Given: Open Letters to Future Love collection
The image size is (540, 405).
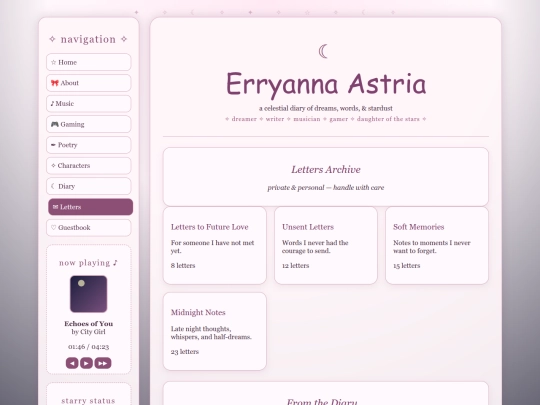Looking at the screenshot, I should pyautogui.click(x=215, y=246).
